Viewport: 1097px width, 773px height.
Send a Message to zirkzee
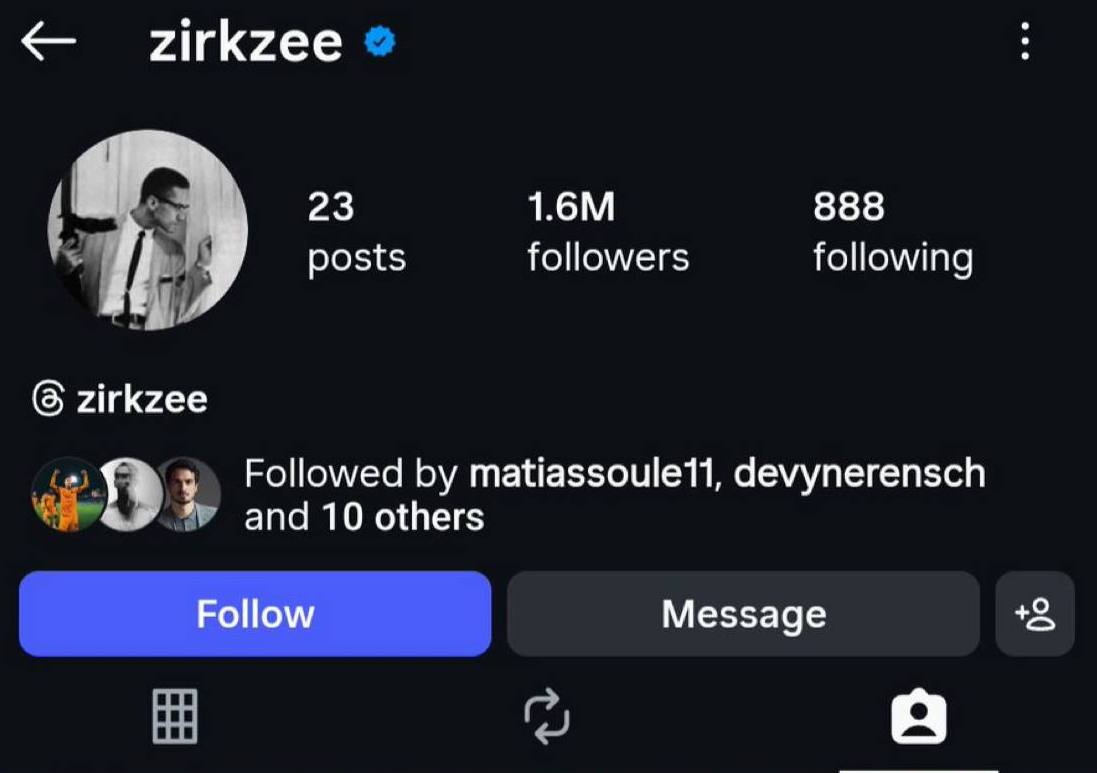click(743, 613)
